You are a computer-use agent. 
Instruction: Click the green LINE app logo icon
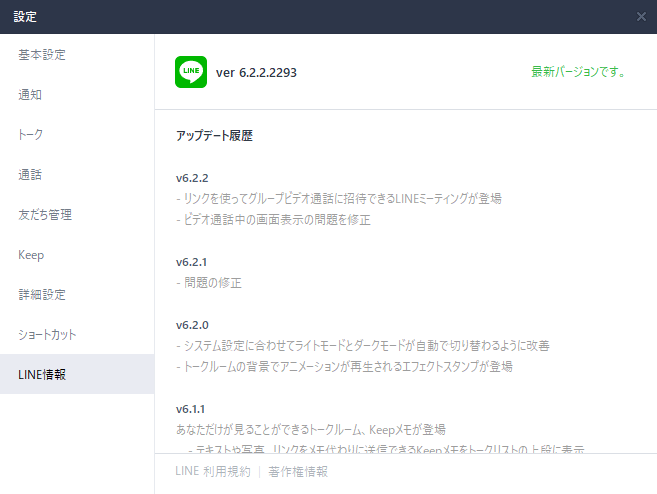191,72
